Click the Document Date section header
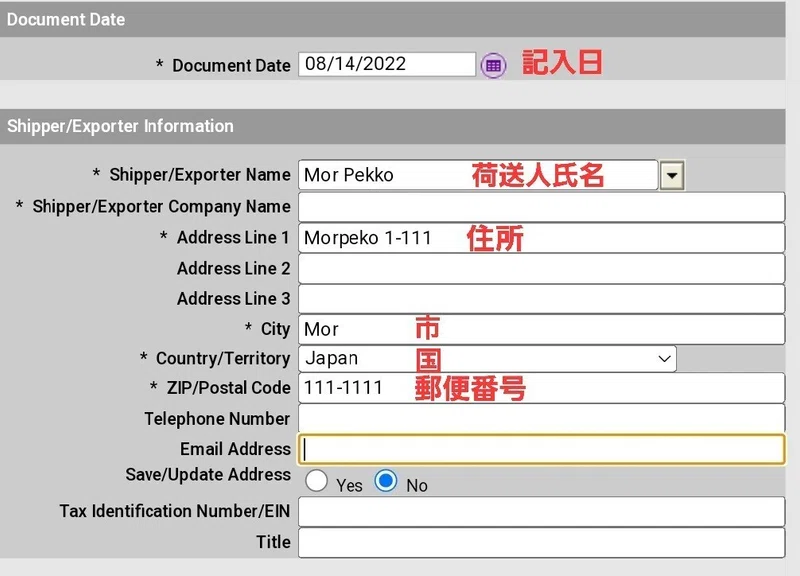 [x=392, y=19]
